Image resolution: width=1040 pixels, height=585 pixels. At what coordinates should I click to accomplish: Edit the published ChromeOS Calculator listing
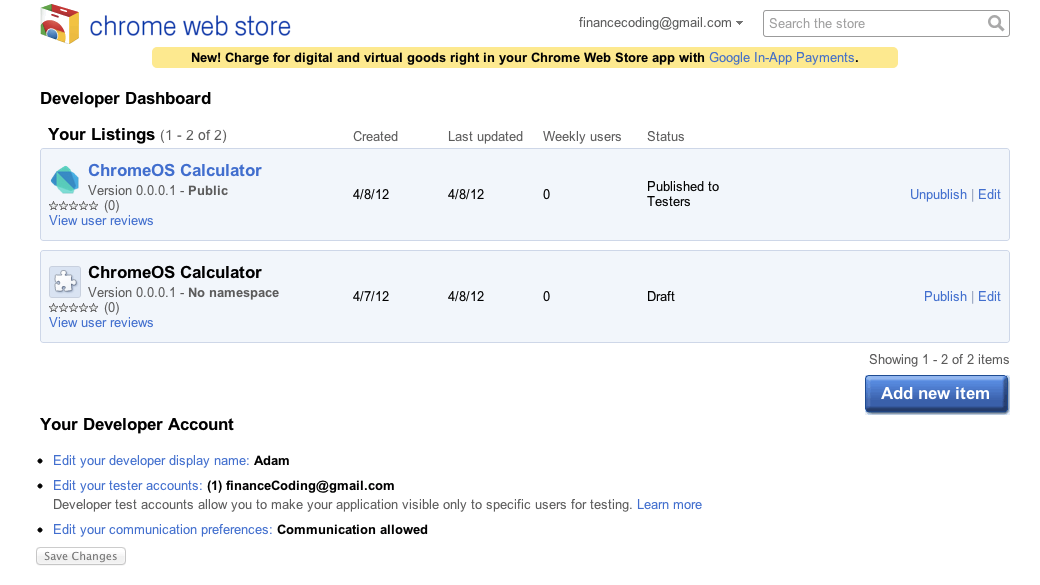[x=989, y=194]
